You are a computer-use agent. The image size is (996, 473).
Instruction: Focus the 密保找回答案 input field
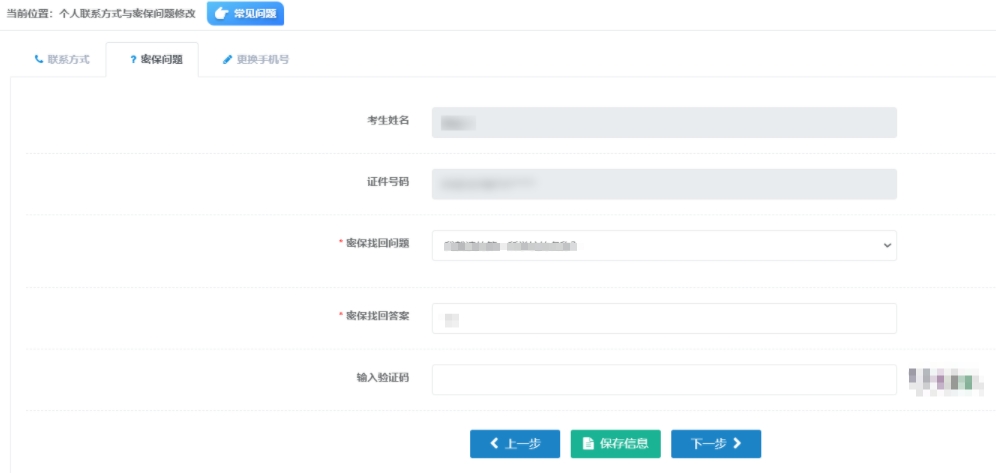click(664, 319)
